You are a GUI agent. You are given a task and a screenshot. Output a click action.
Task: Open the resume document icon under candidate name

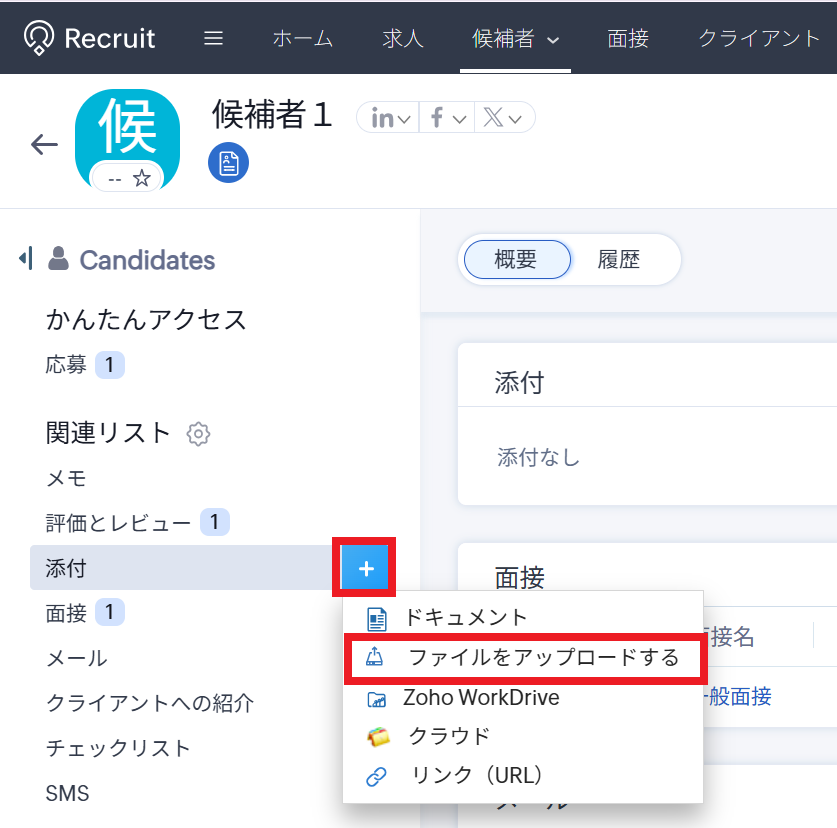point(228,163)
